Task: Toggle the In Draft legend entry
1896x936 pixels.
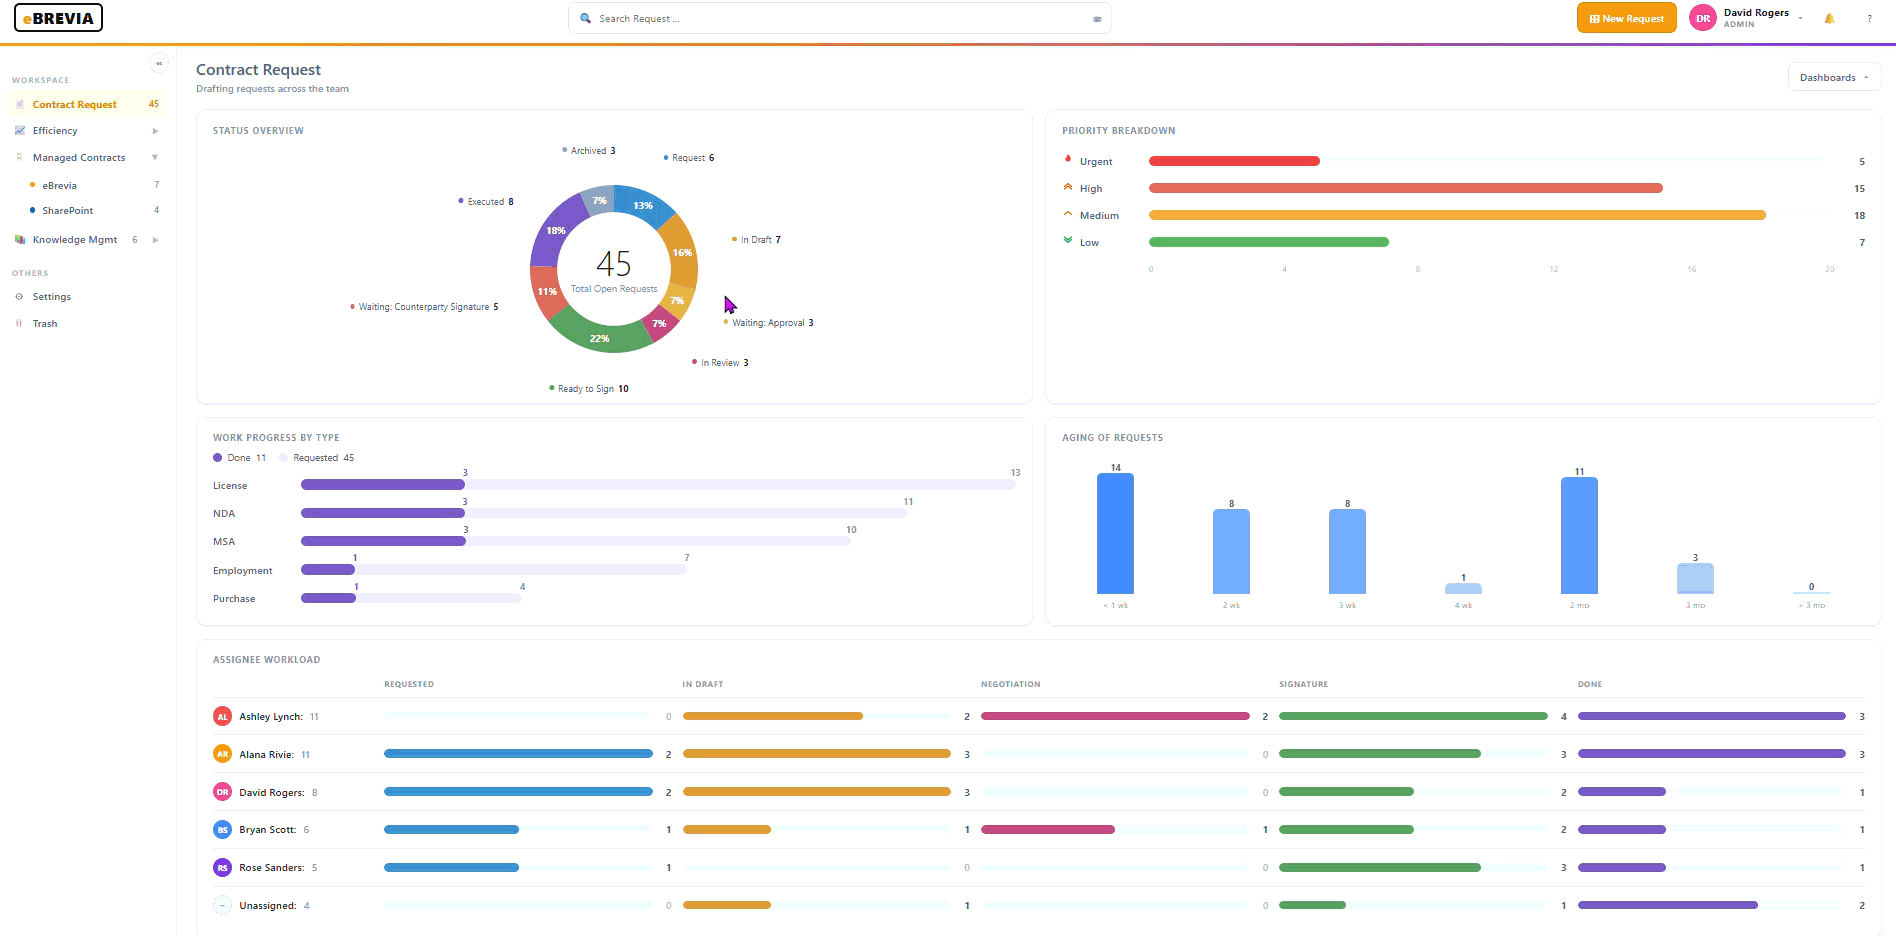Action: [757, 240]
